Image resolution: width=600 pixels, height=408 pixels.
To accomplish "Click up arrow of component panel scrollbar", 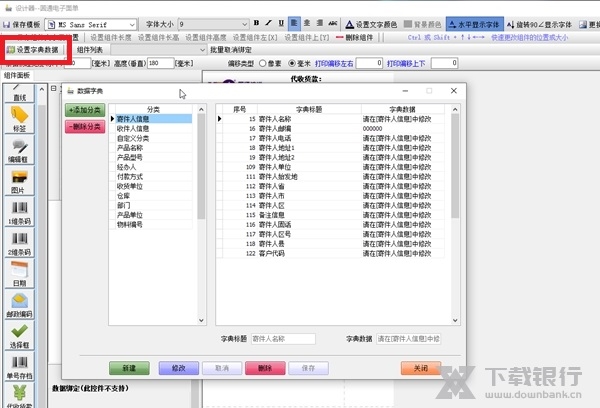I will [42, 89].
